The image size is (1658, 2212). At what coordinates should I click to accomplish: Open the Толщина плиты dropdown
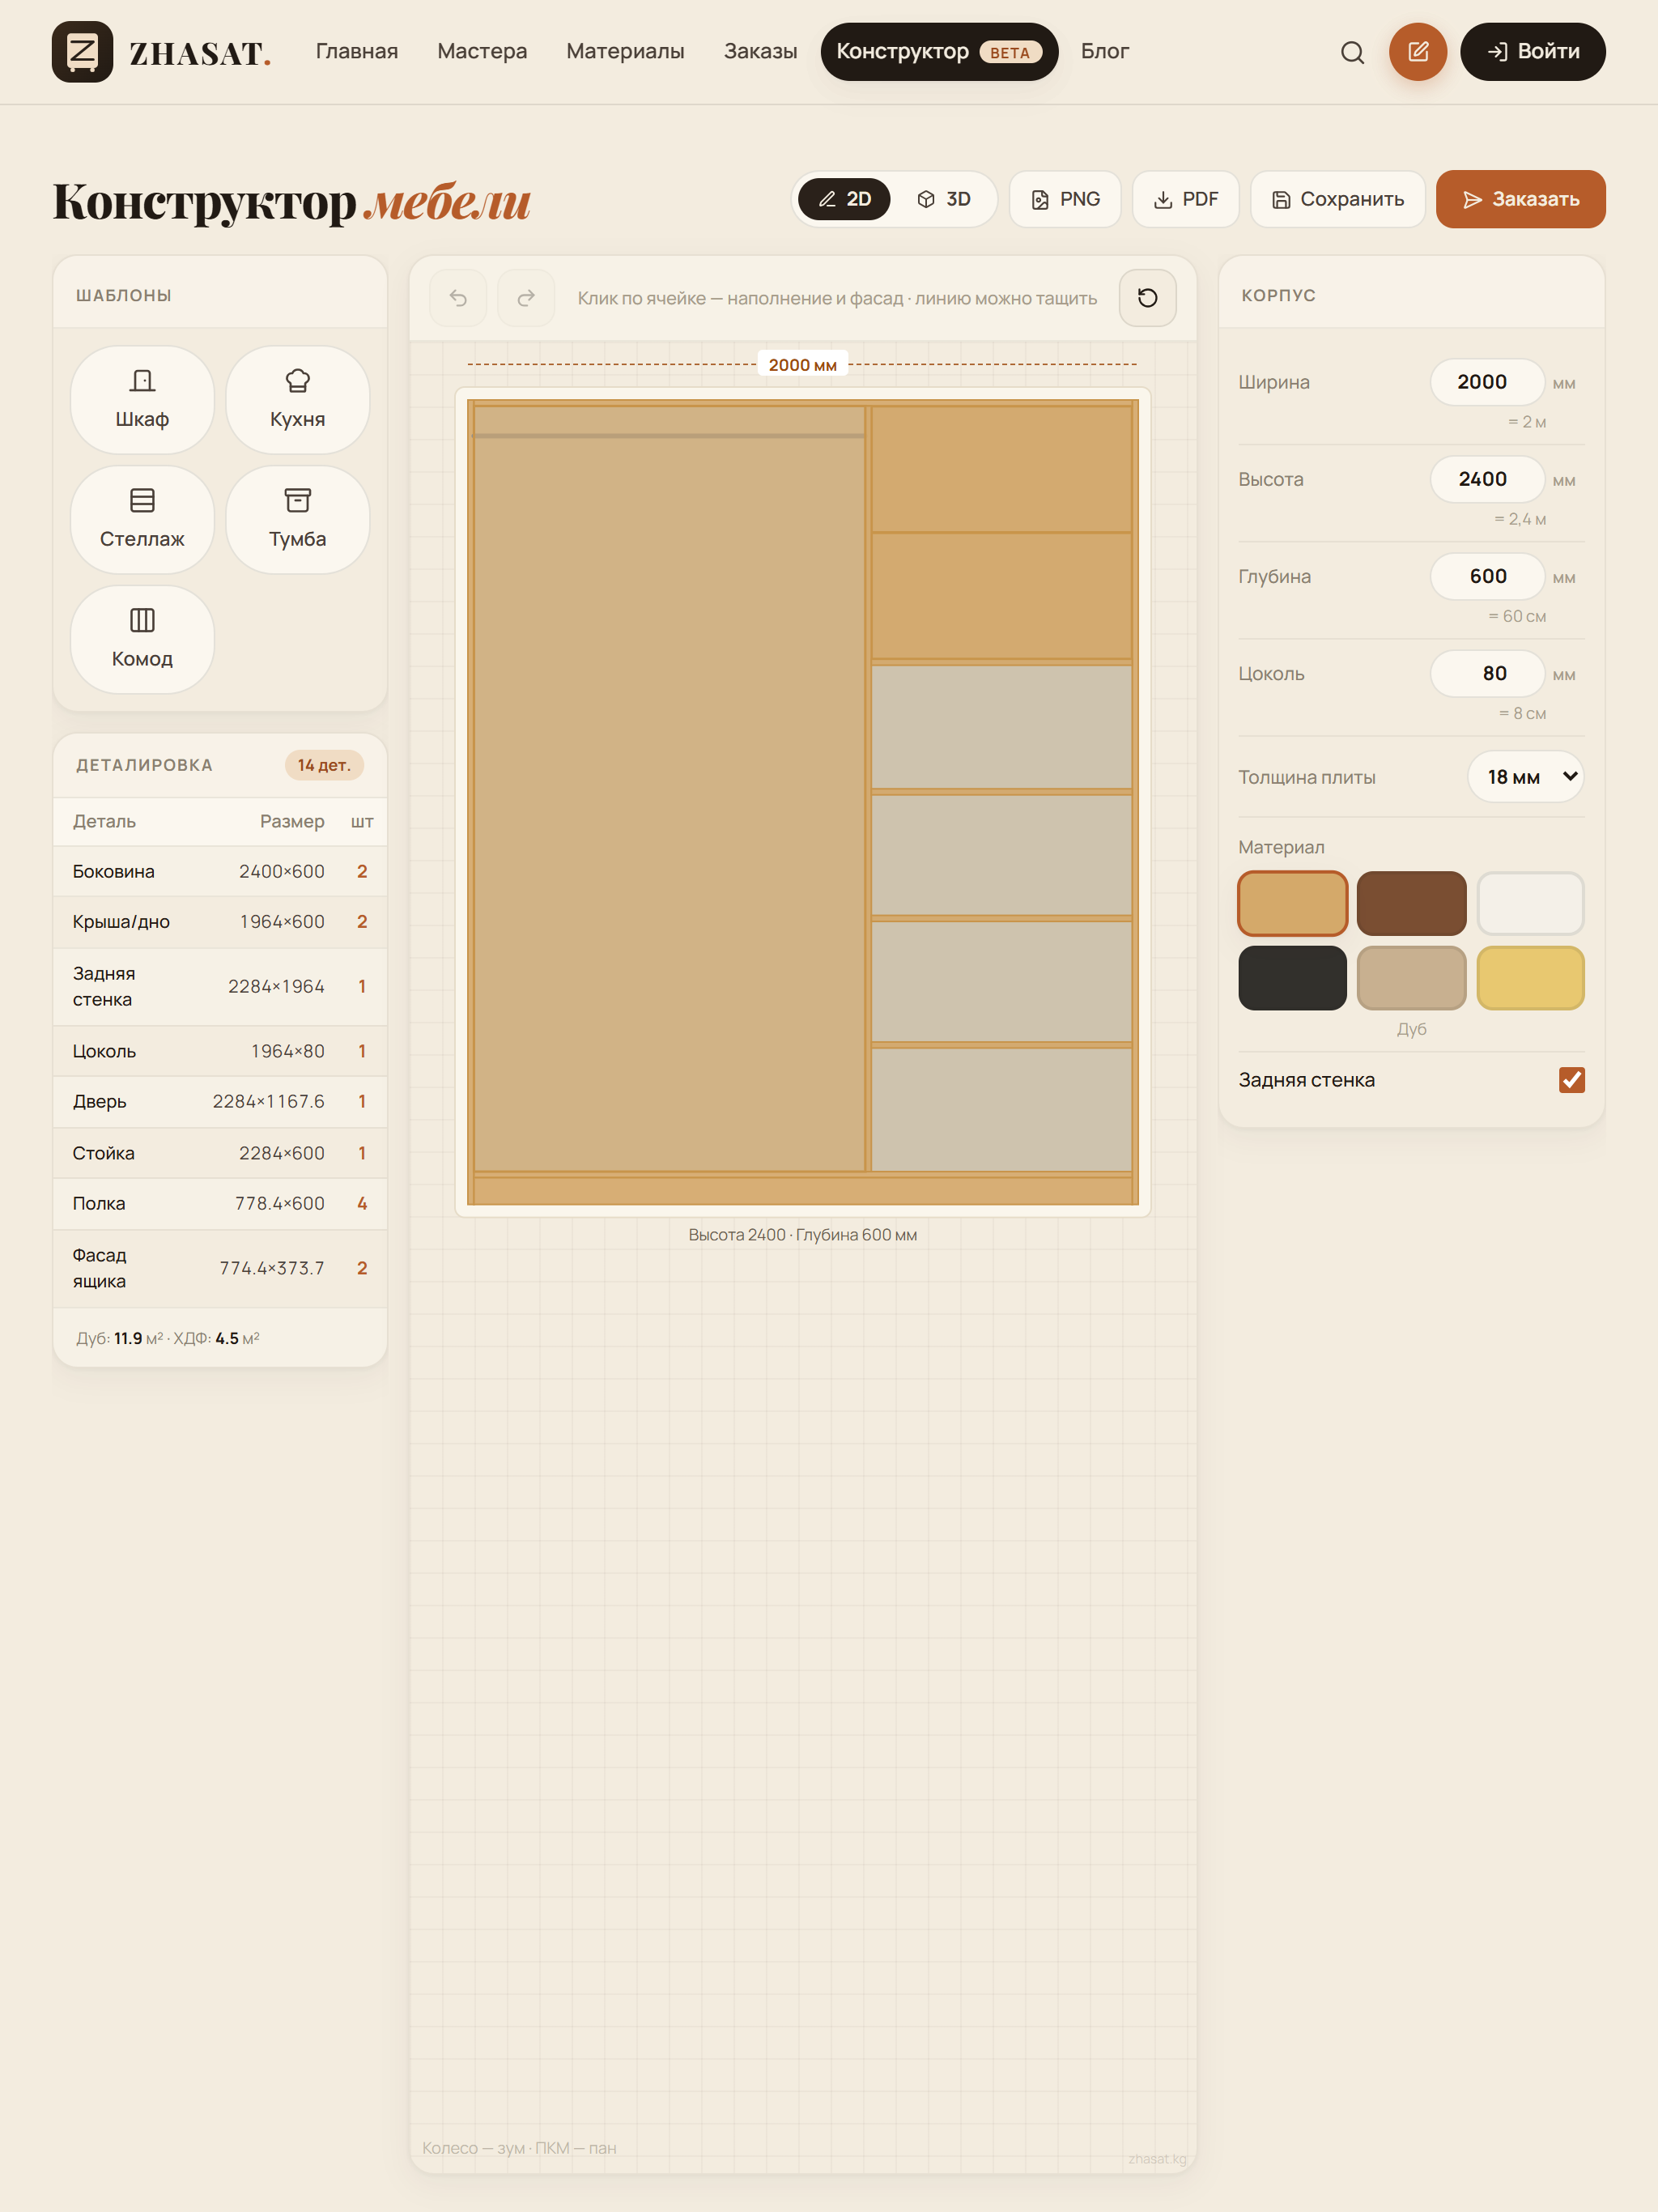pos(1525,777)
